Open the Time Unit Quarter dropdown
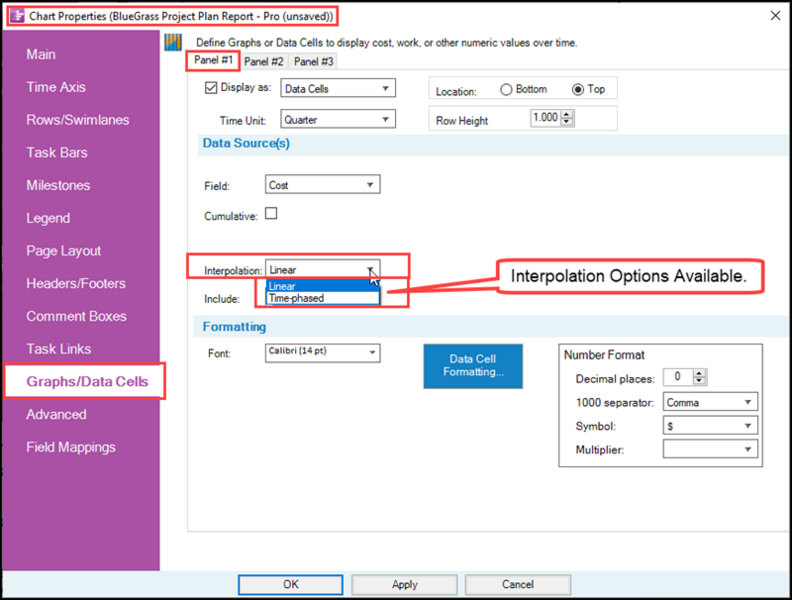This screenshot has width=792, height=600. point(338,120)
